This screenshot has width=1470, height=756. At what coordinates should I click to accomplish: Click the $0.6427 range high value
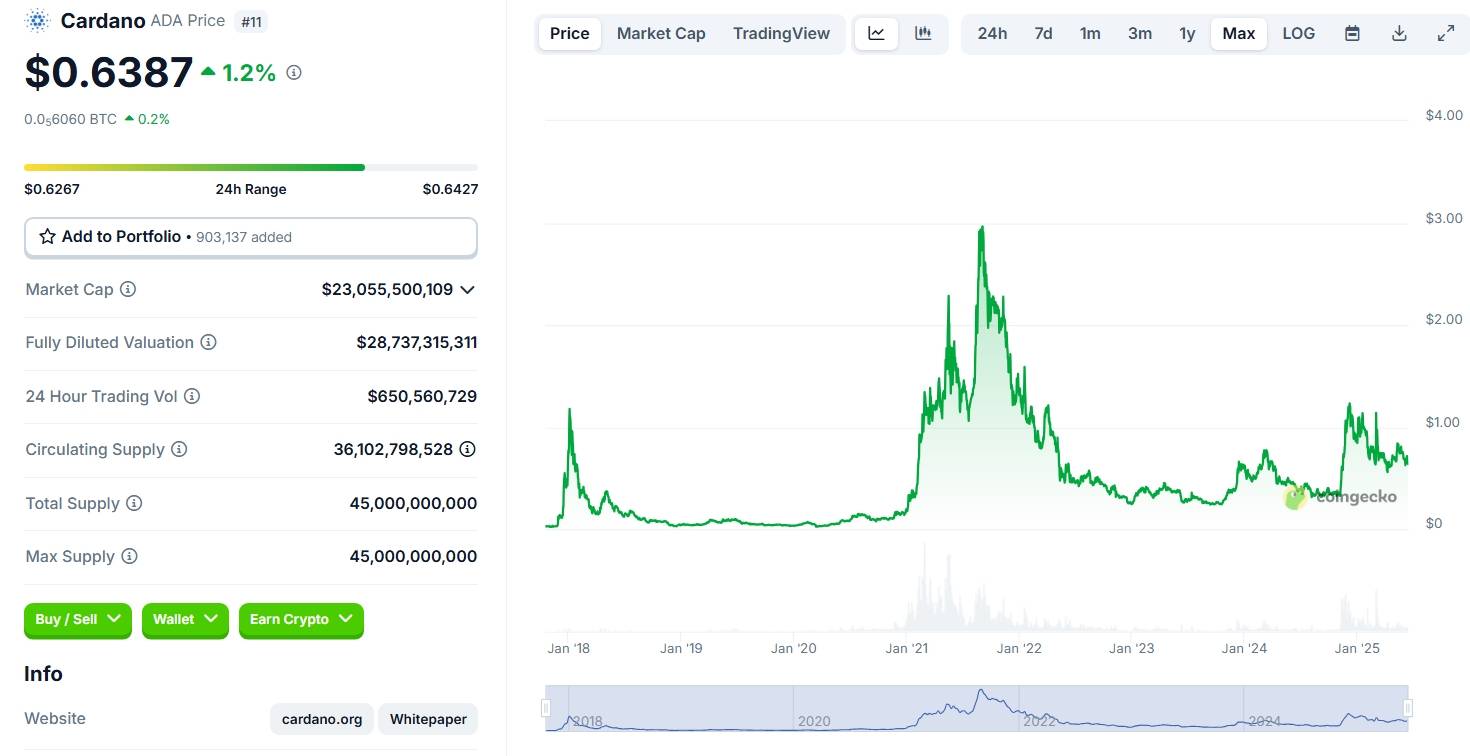[450, 189]
